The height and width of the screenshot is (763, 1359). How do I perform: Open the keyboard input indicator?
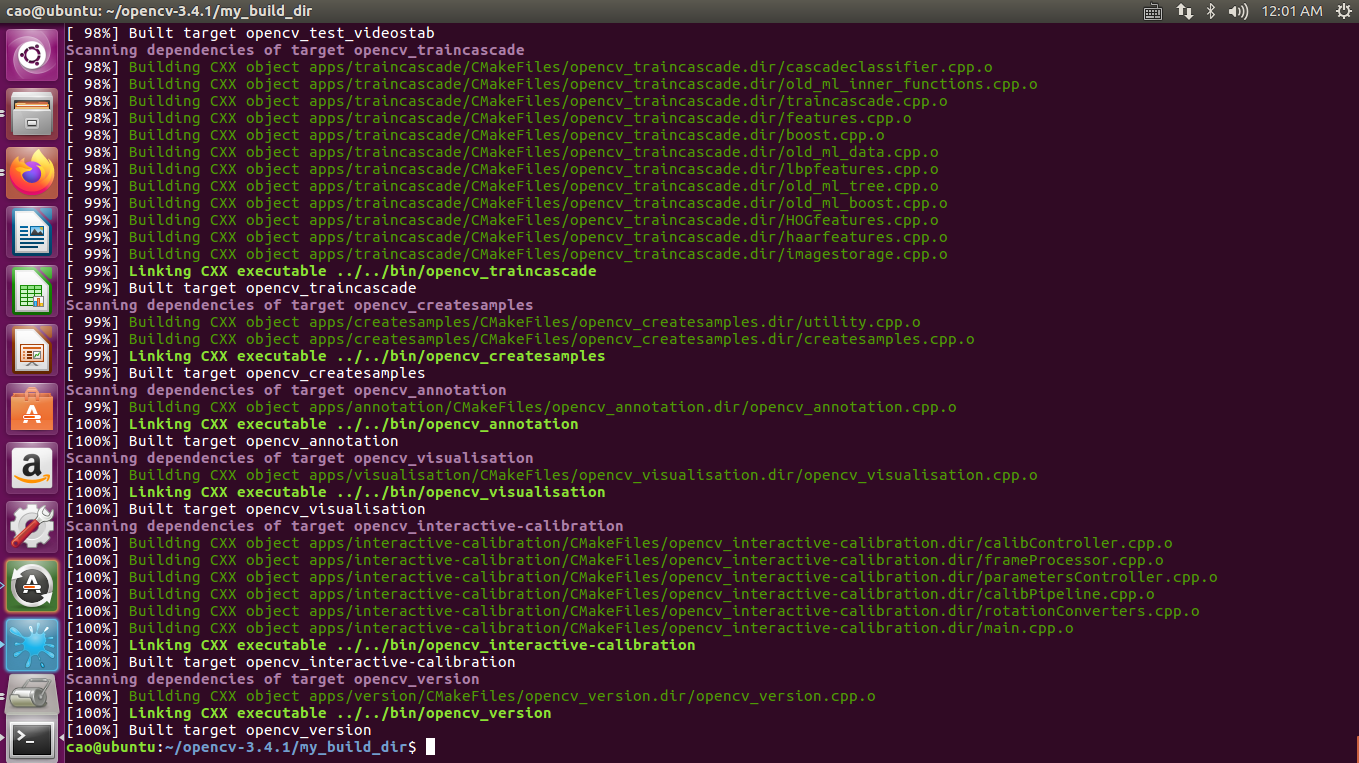[1153, 12]
